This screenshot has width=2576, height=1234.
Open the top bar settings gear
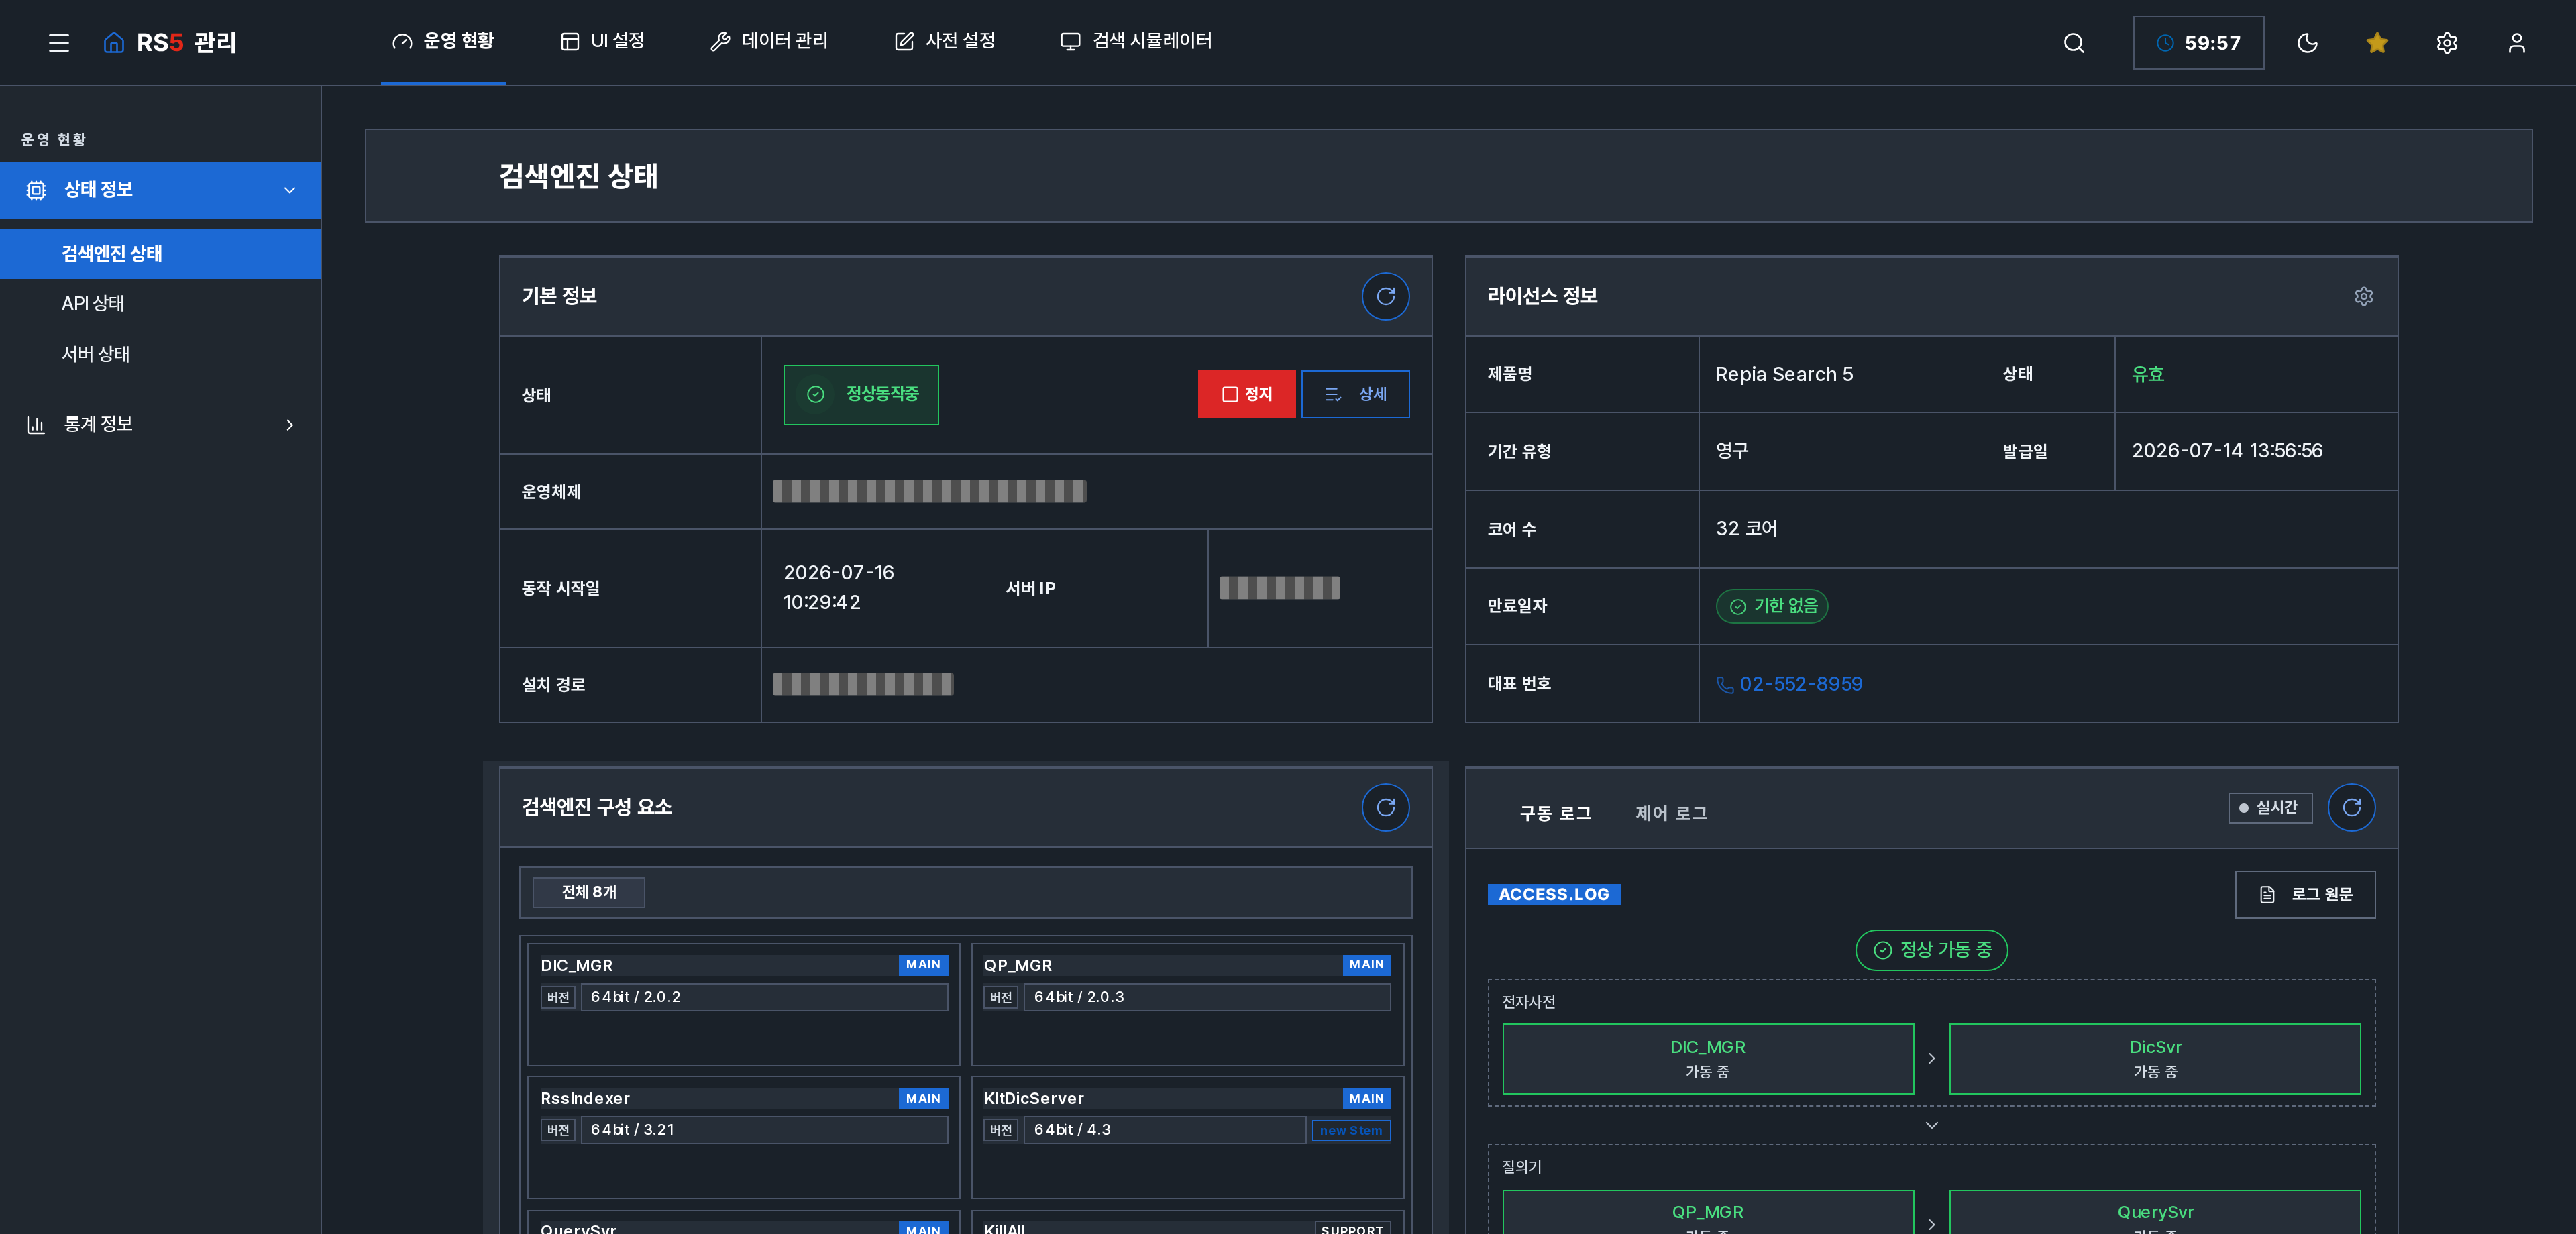[2447, 43]
